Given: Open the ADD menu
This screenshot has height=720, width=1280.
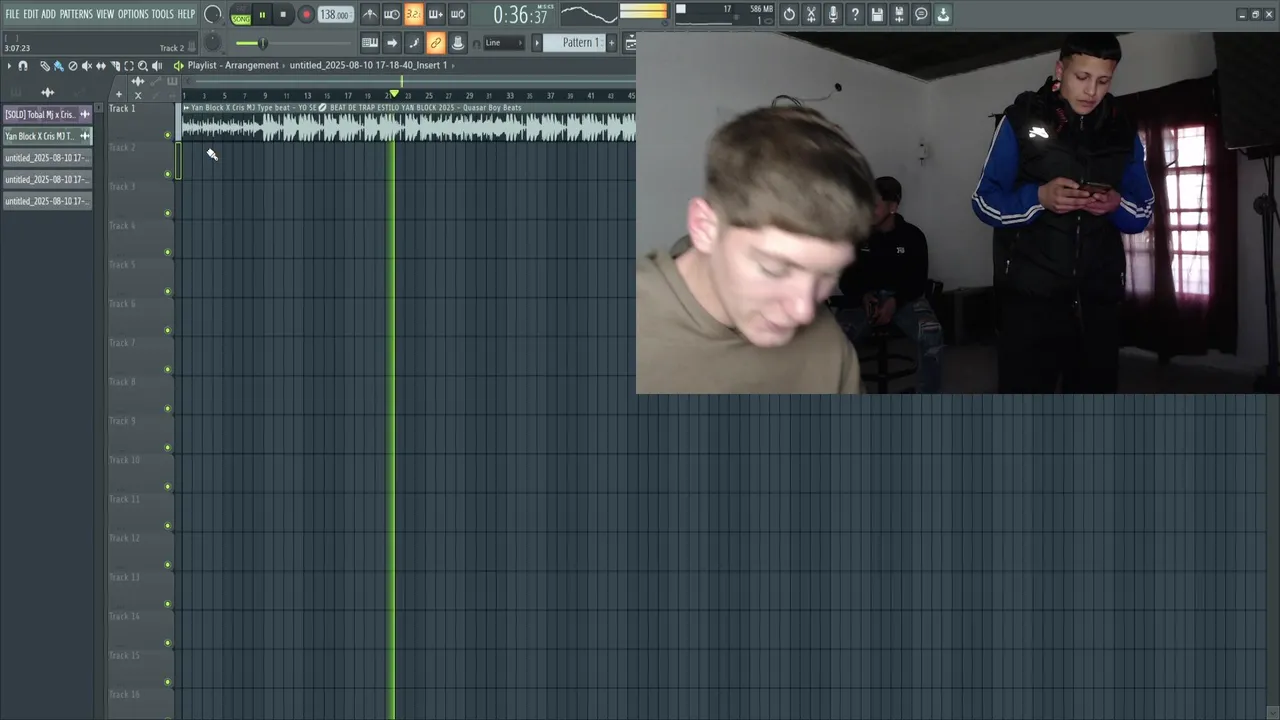Looking at the screenshot, I should [48, 14].
